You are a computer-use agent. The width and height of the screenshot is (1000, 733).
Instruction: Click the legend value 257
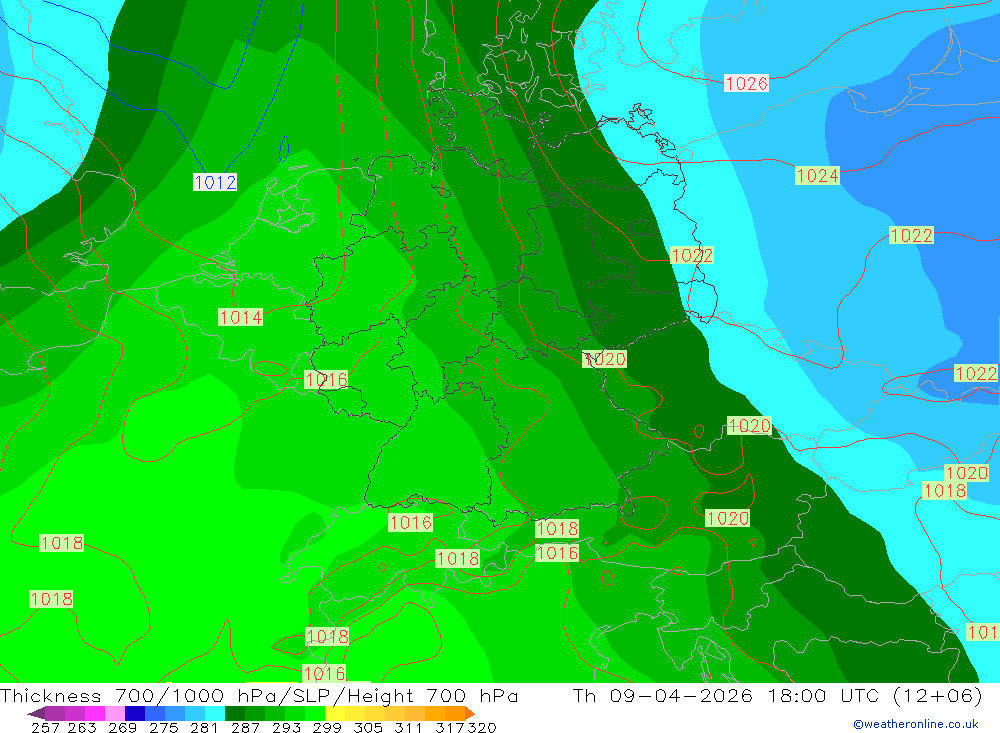(45, 727)
